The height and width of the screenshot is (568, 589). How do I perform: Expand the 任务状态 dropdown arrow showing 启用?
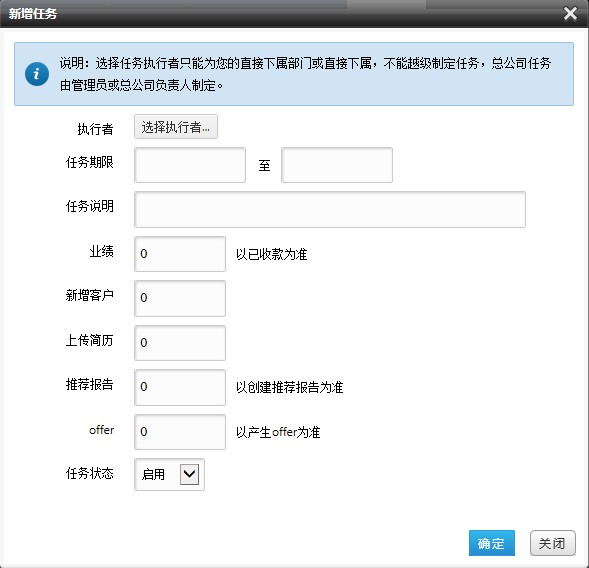[189, 474]
